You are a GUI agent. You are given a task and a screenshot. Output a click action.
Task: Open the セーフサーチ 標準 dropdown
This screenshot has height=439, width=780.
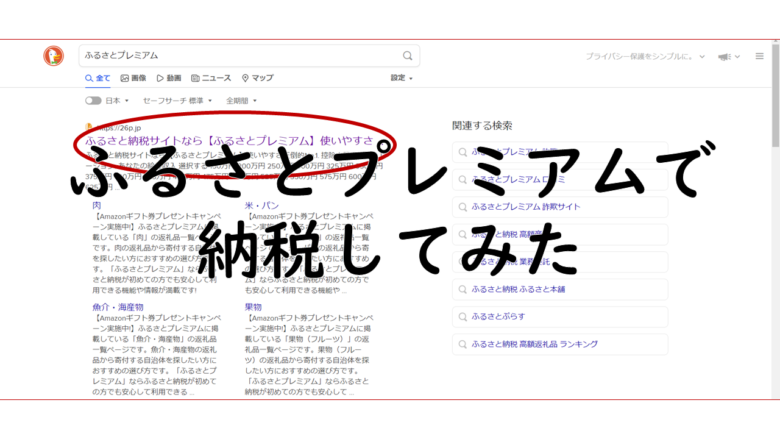[177, 100]
